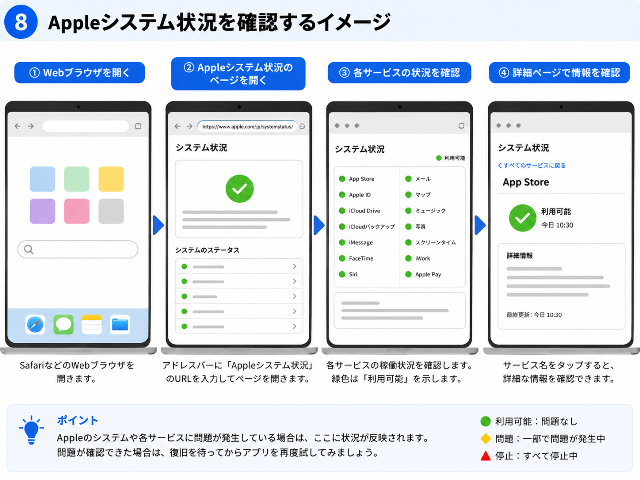Click the large App Store title on detail page
Image resolution: width=640 pixels, height=480 pixels.
coord(526,182)
